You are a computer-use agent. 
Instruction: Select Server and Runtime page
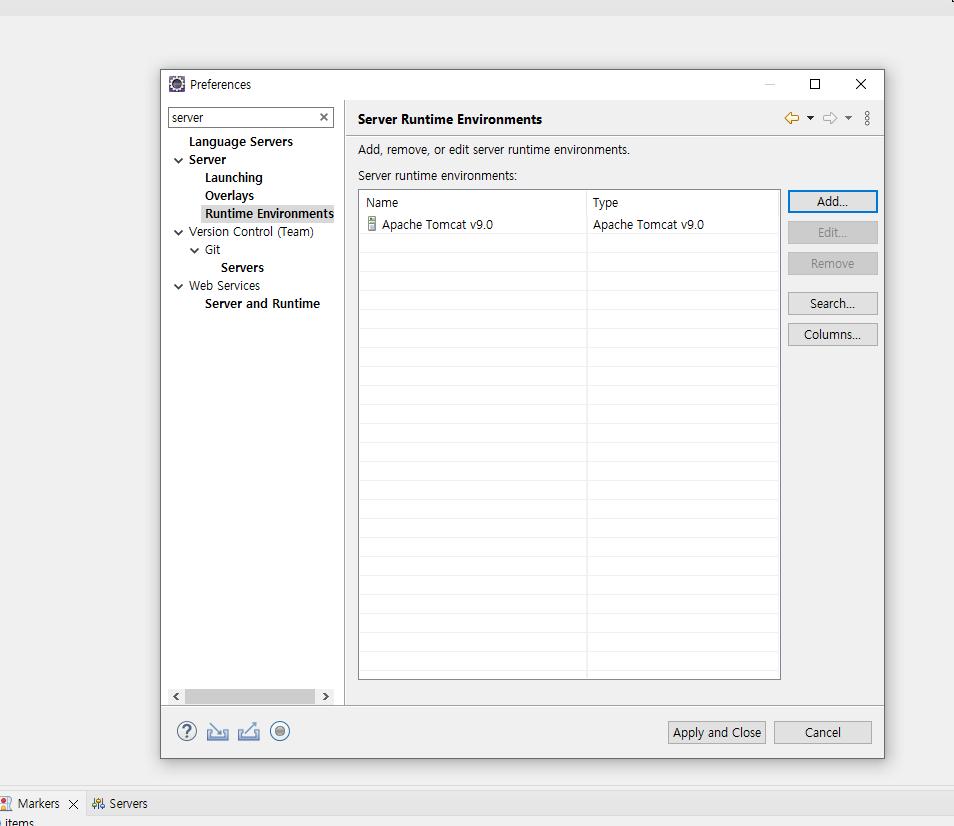click(262, 304)
